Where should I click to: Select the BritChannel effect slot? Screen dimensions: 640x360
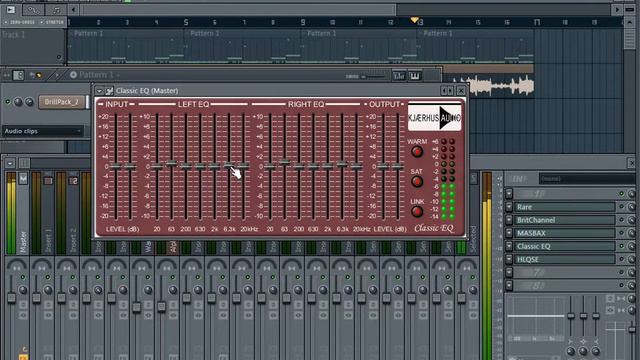pyautogui.click(x=564, y=220)
